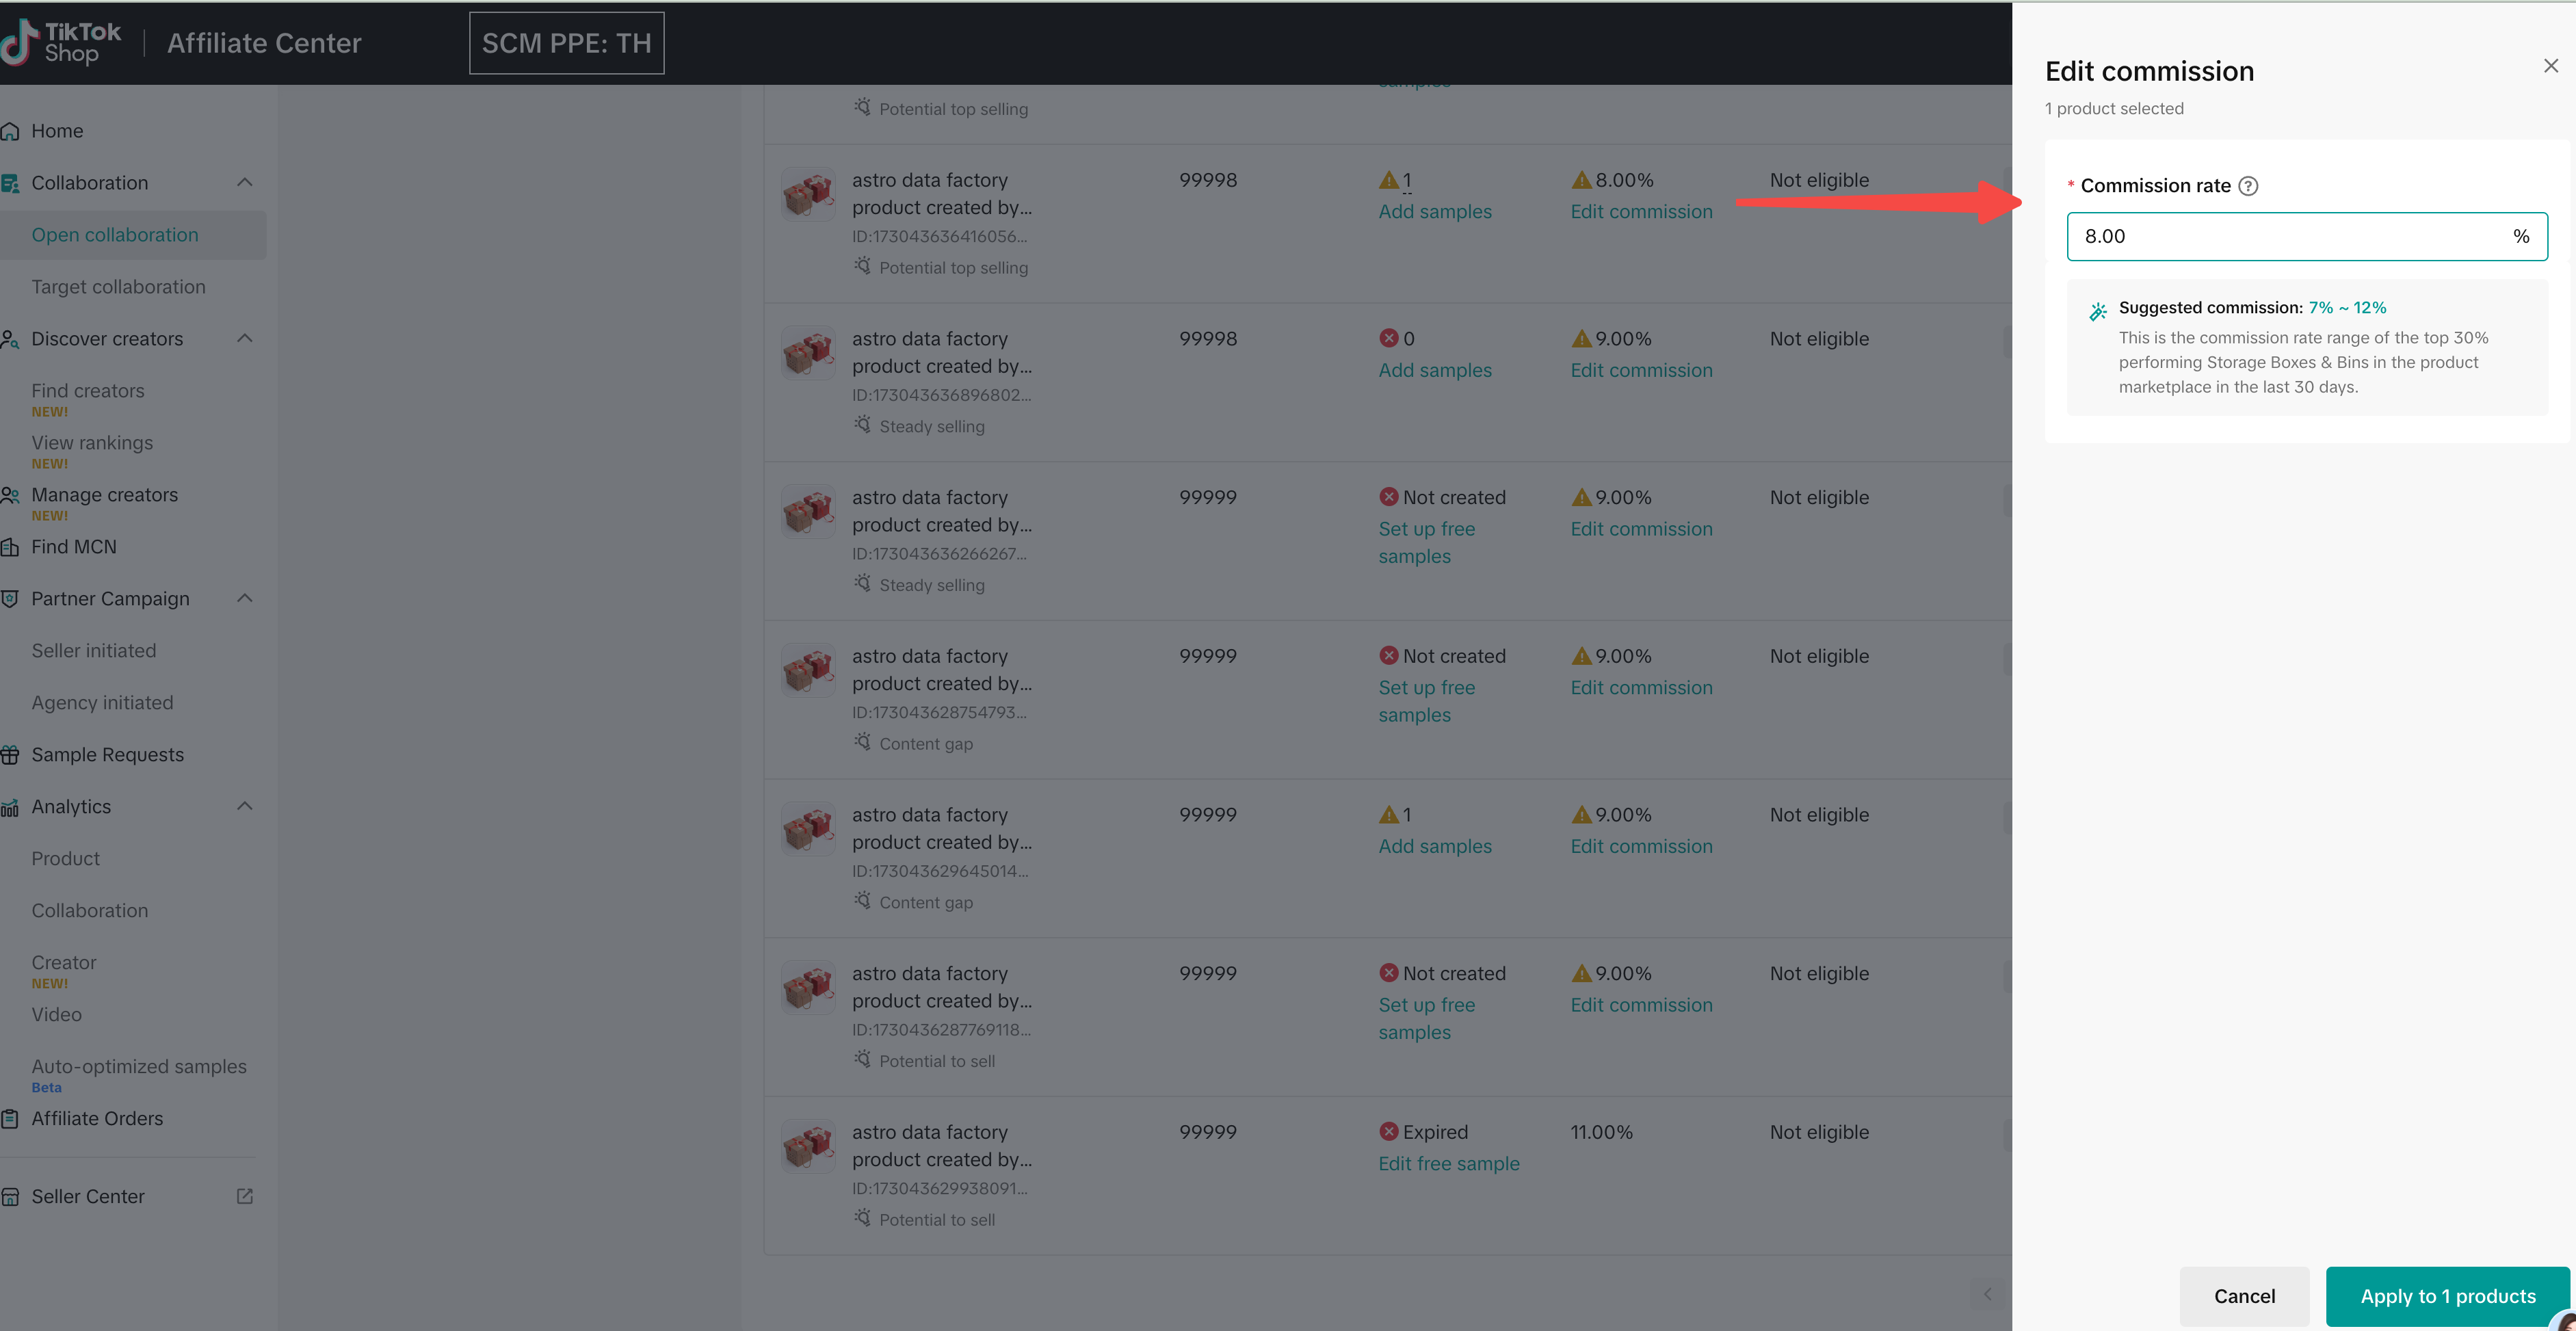Open Target collaboration menu item

118,287
